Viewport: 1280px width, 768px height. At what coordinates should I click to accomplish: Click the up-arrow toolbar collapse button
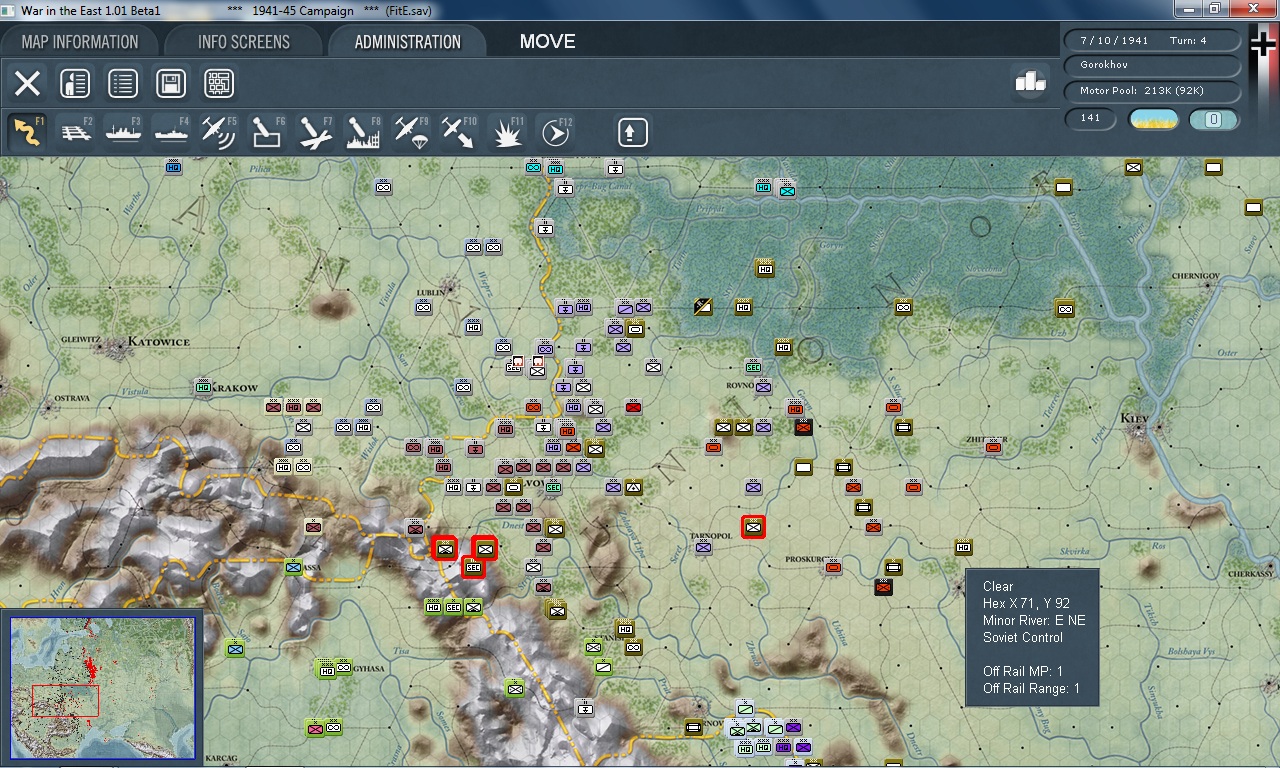(633, 132)
